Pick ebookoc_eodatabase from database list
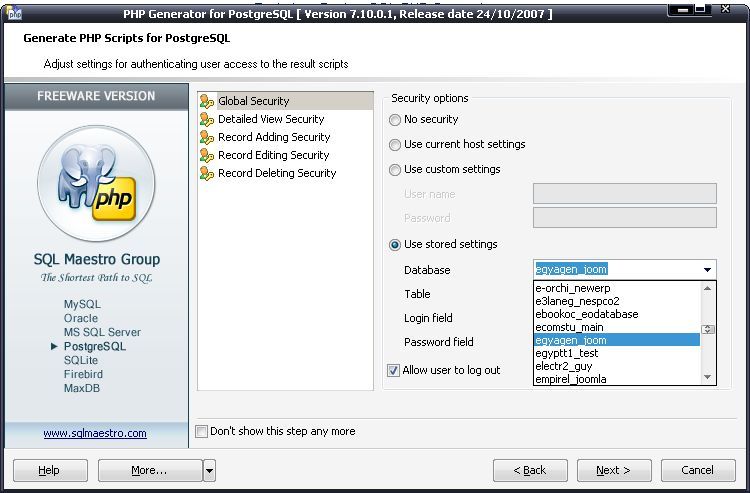This screenshot has height=493, width=750. click(617, 314)
